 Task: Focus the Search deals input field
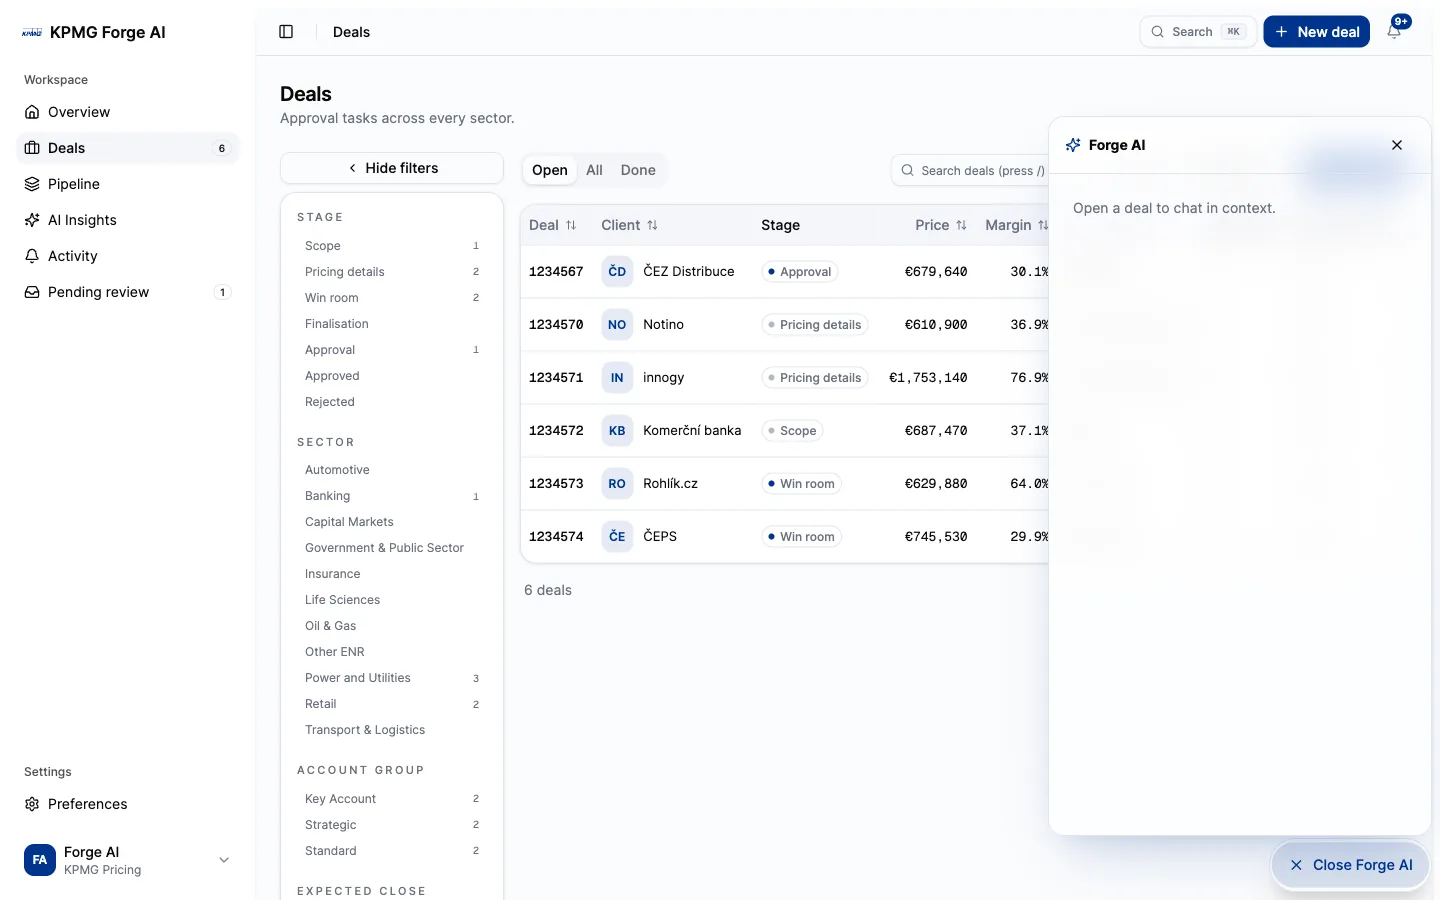pyautogui.click(x=970, y=171)
